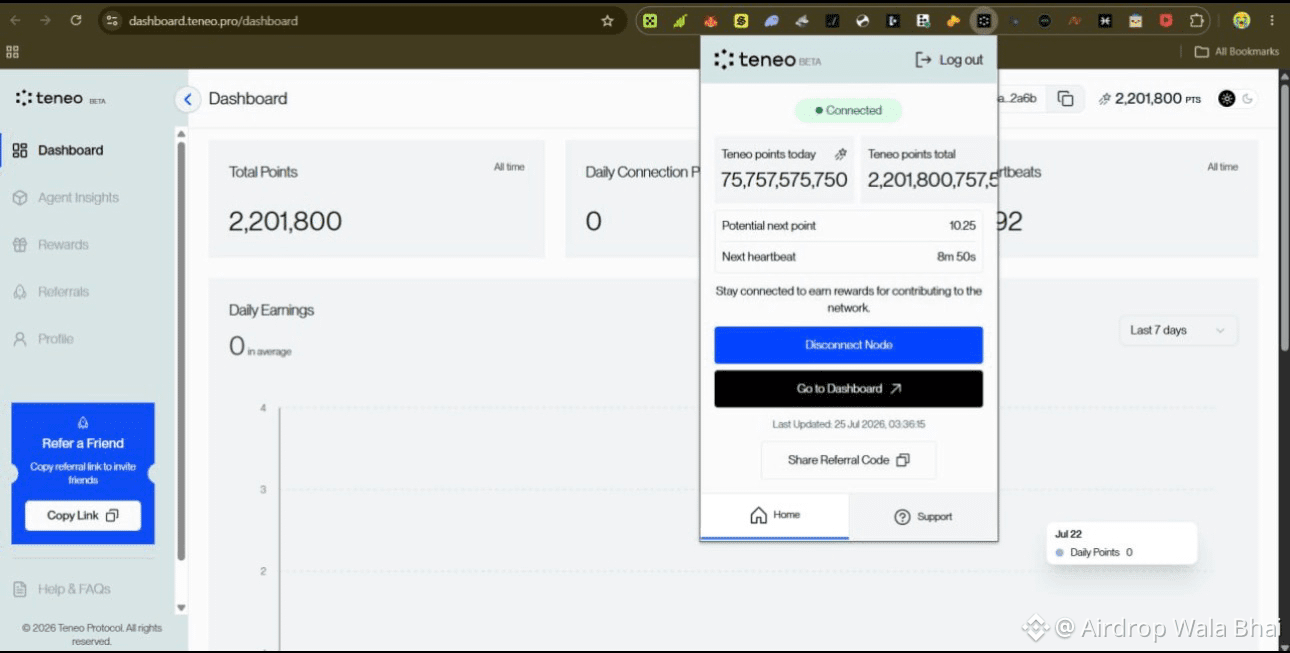Open the Teneo extension icon in toolbar
Viewport: 1290px width, 653px height.
point(984,20)
